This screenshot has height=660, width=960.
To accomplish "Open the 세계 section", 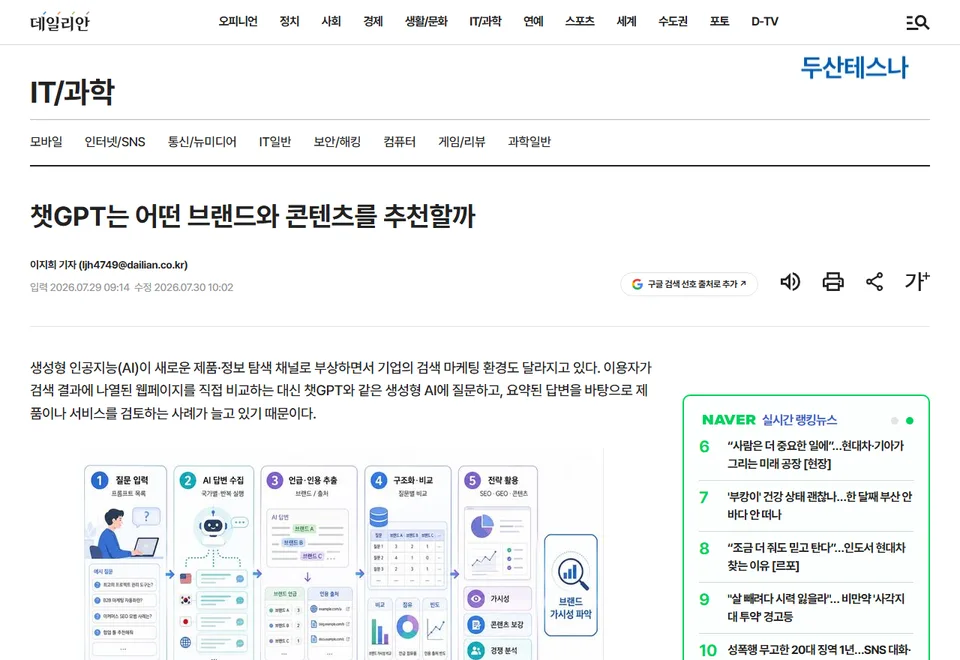I will (626, 21).
